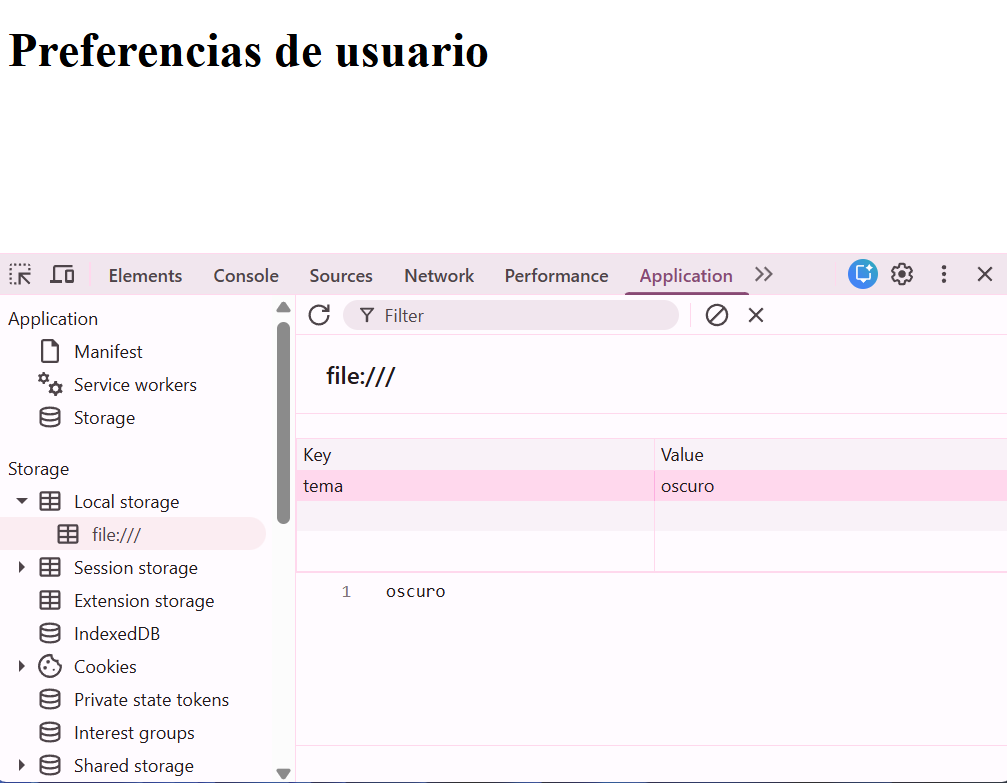Switch to the Elements tab
Image resolution: width=1007 pixels, height=783 pixels.
click(x=145, y=276)
